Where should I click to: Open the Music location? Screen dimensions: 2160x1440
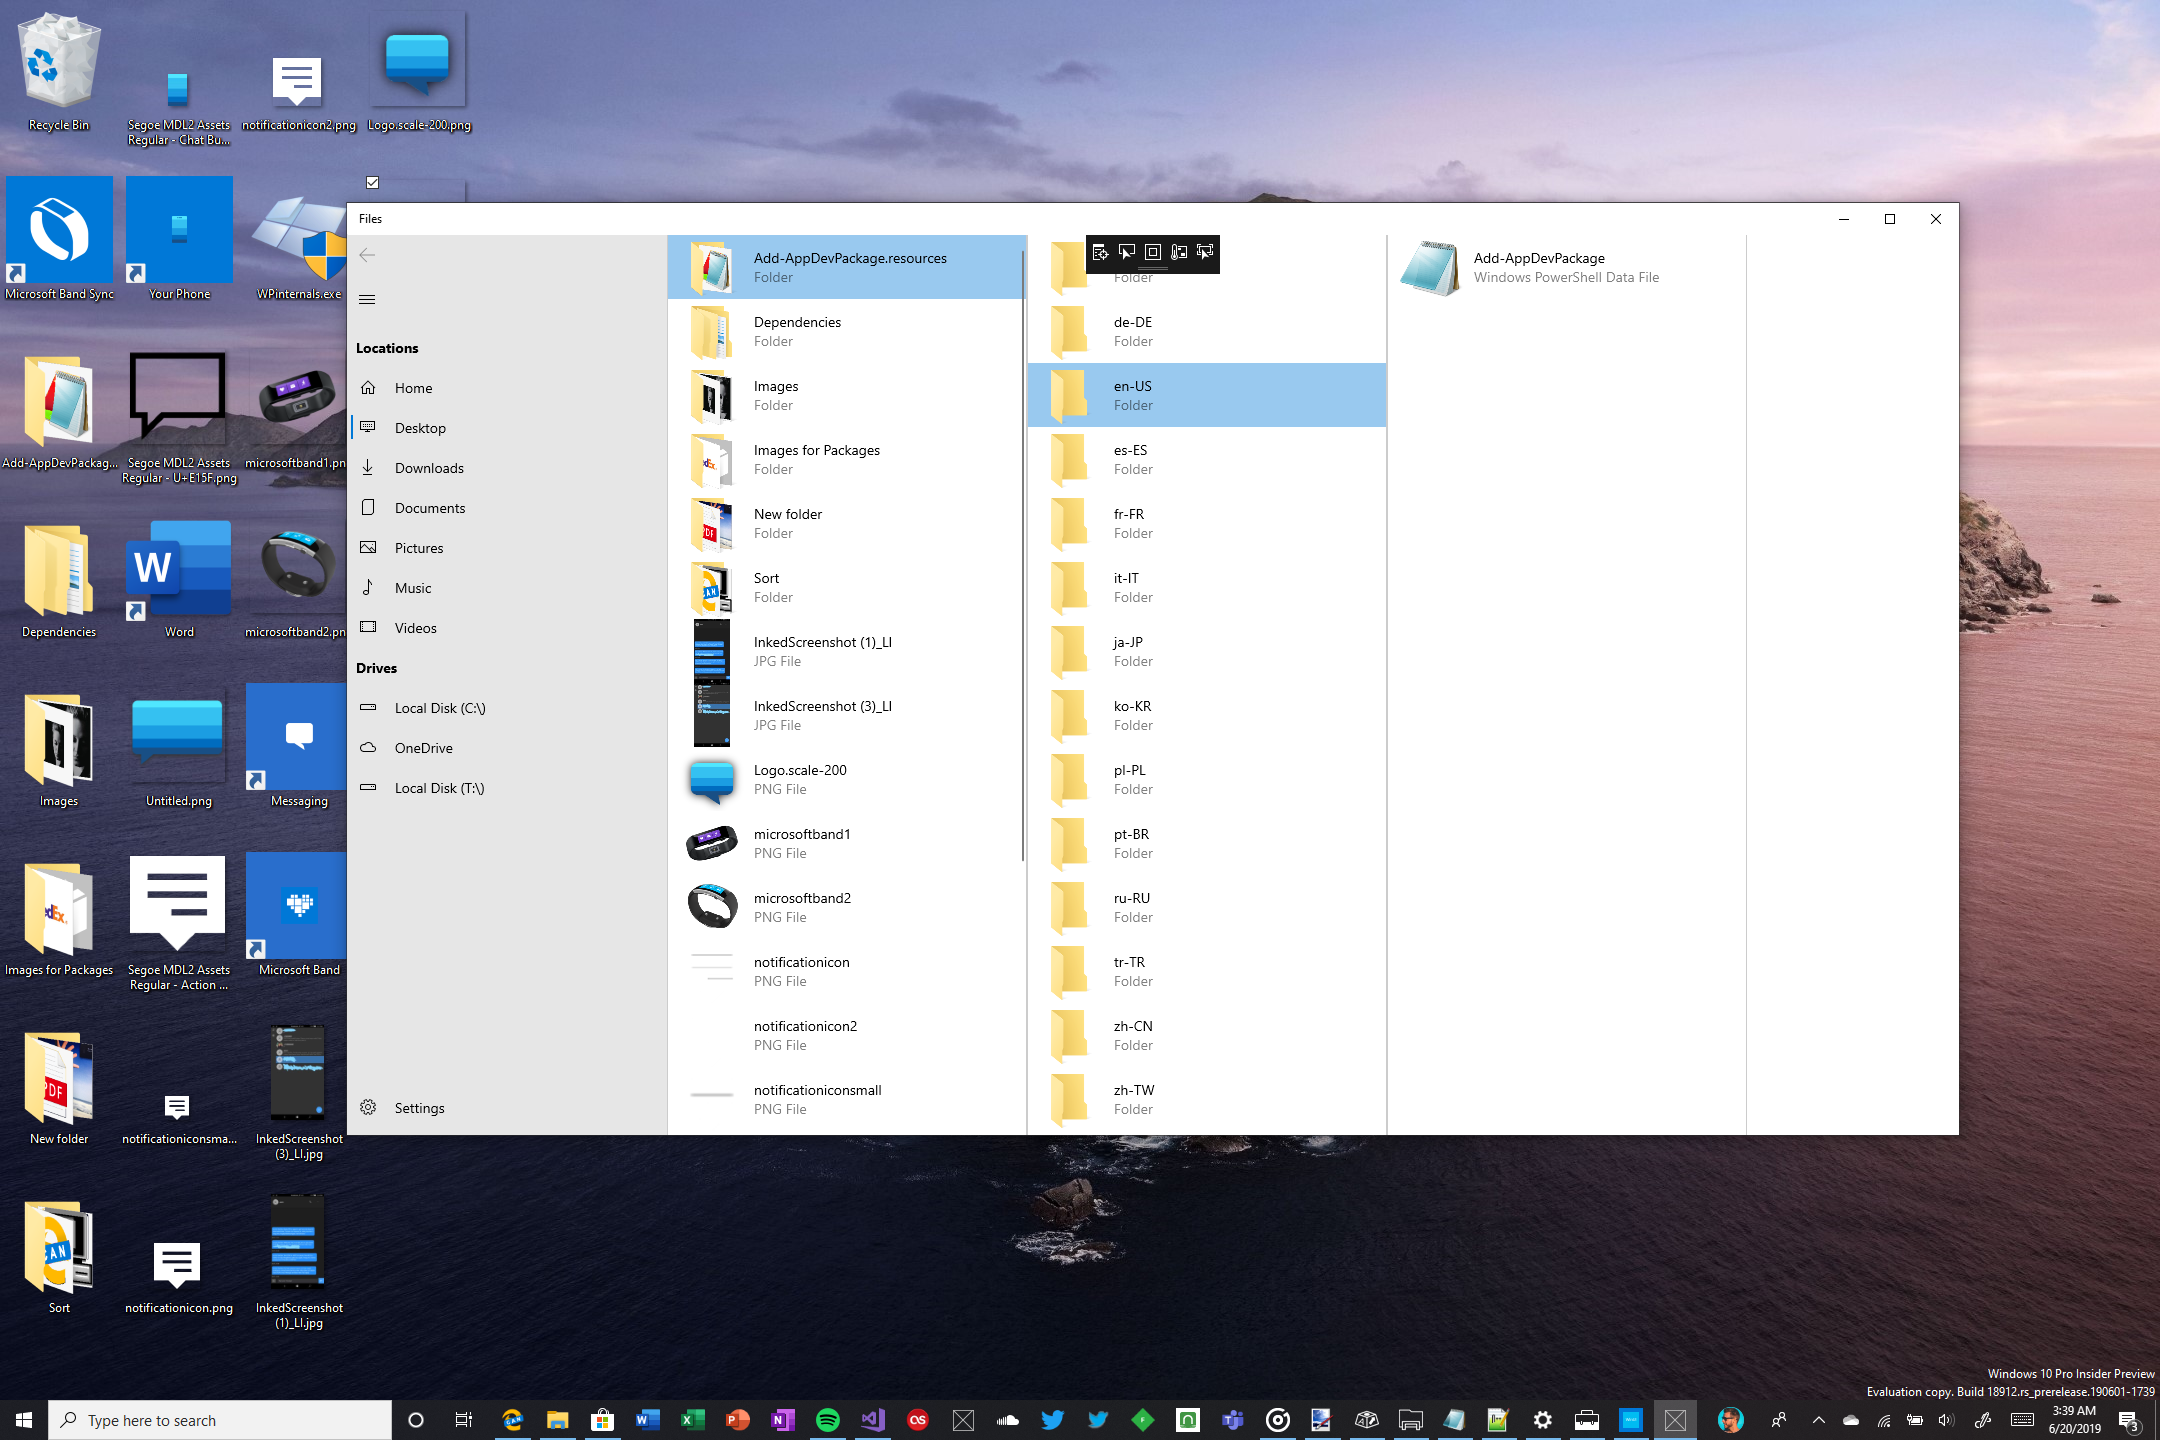tap(507, 588)
